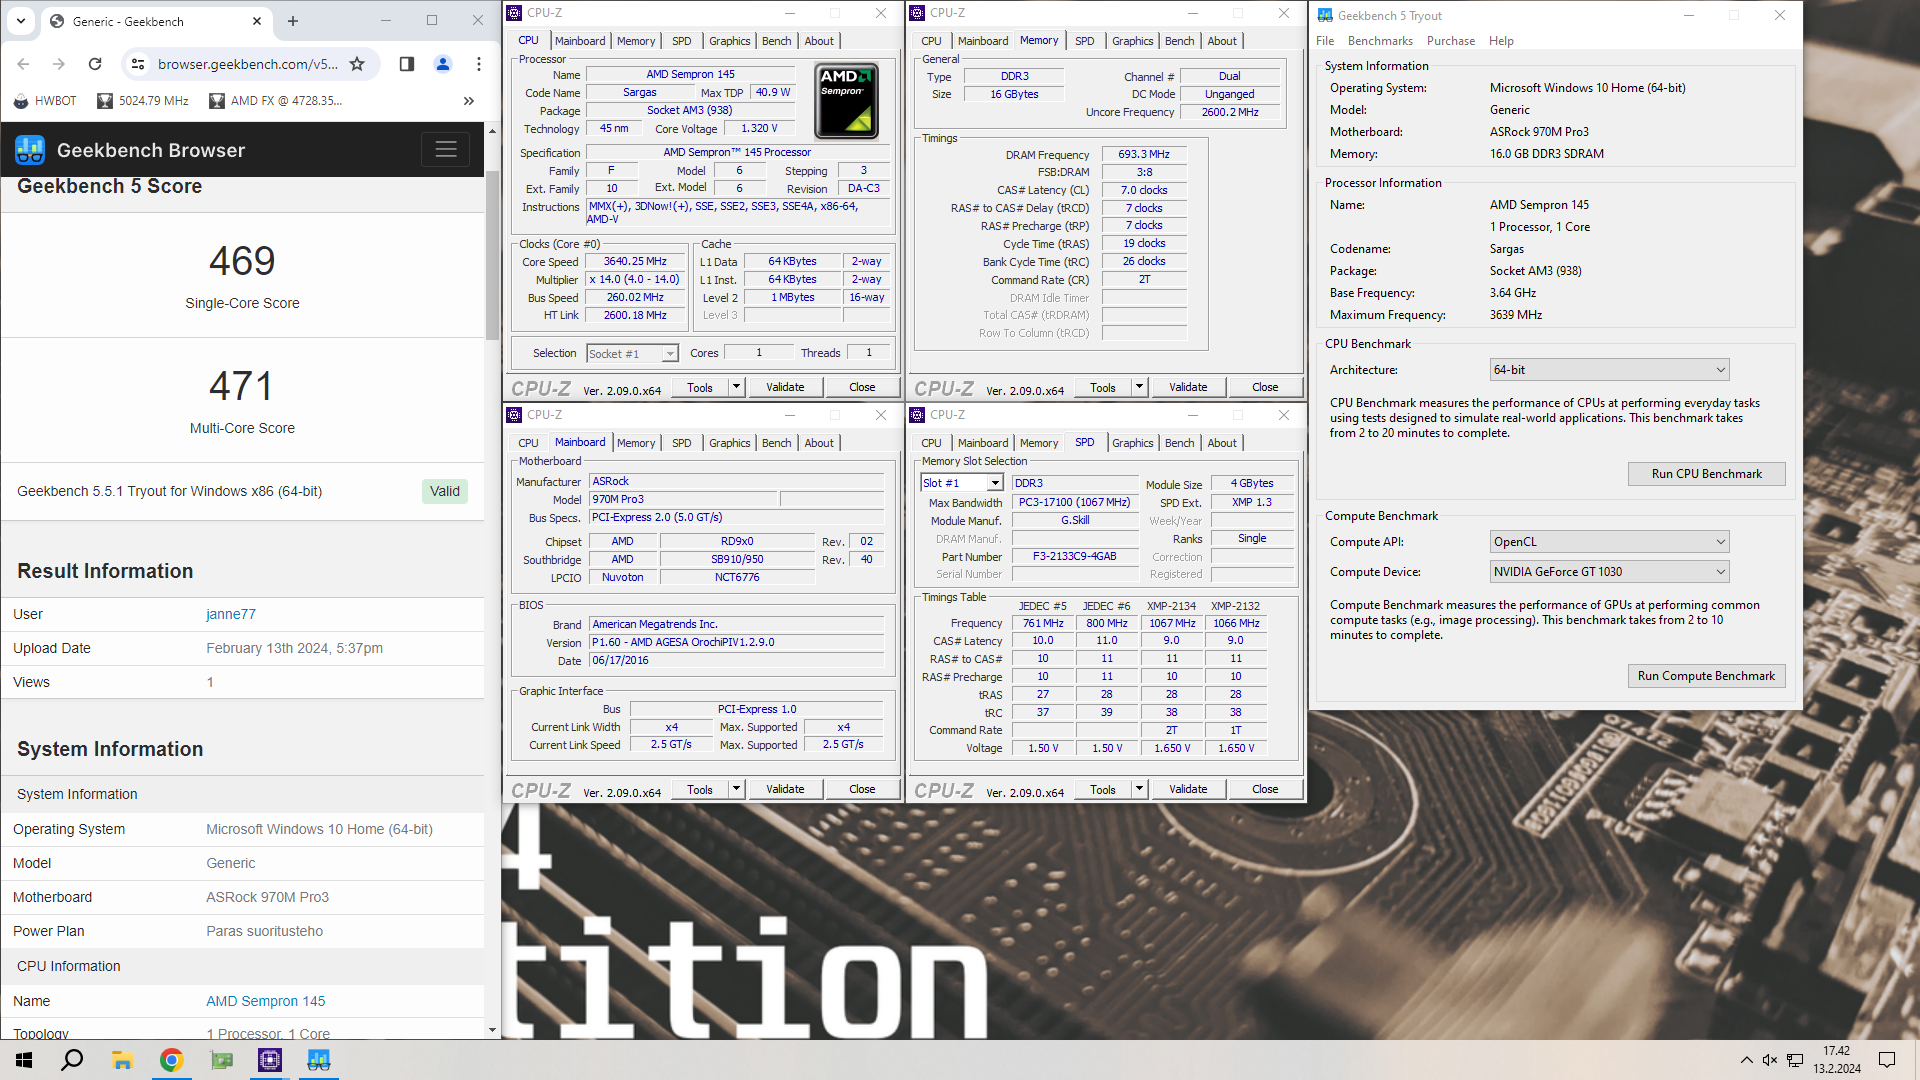Open a new Chrome tab
The width and height of the screenshot is (1920, 1080).
point(293,21)
